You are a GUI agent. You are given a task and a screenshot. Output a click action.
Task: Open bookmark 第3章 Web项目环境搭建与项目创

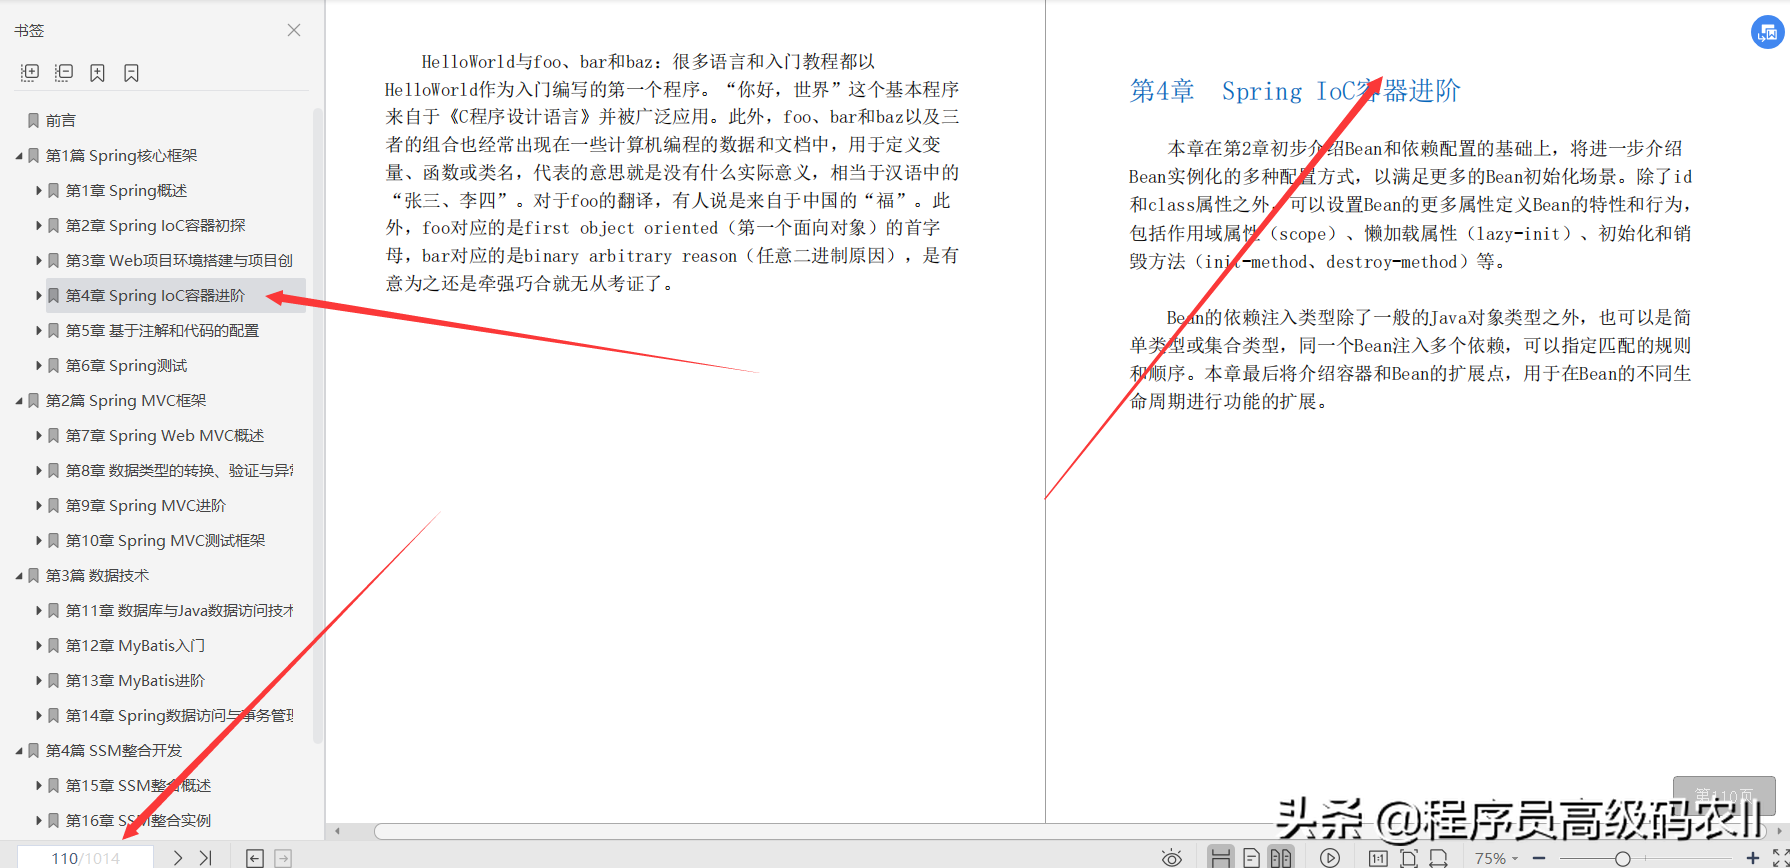click(179, 260)
